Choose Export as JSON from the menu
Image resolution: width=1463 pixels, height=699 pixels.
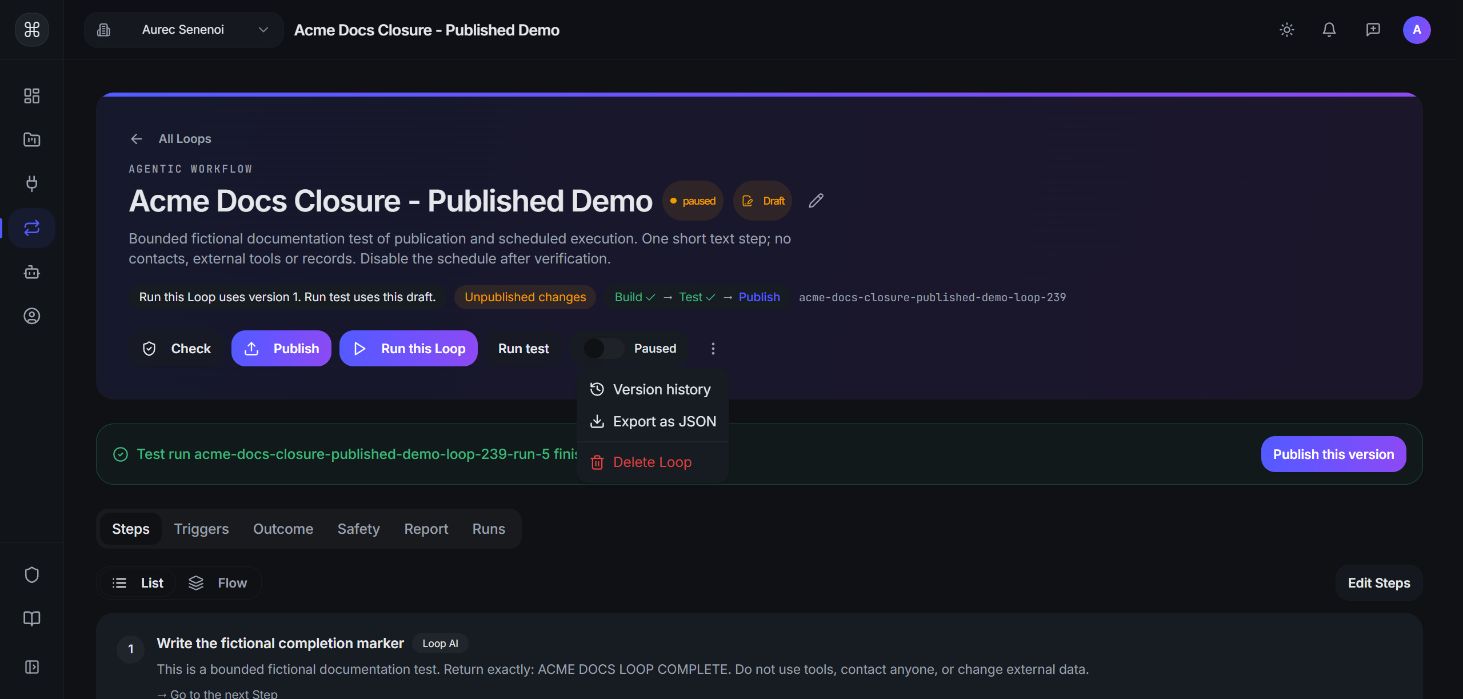point(652,421)
